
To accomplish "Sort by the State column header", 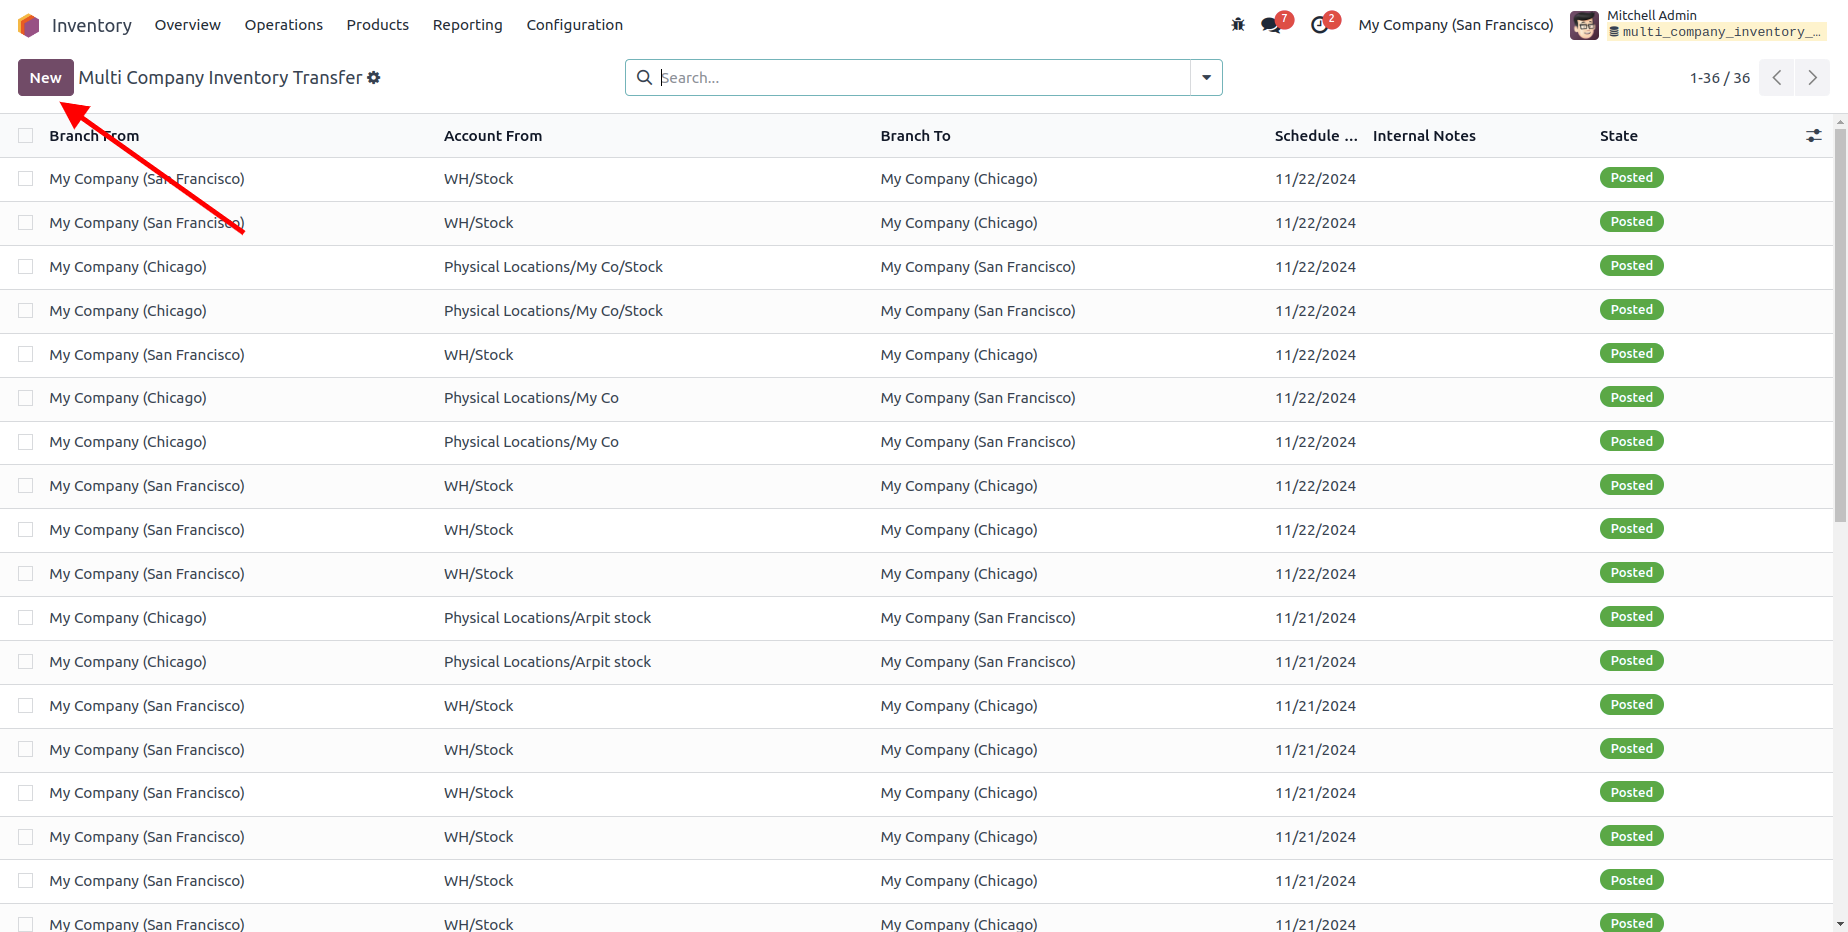I will 1618,136.
